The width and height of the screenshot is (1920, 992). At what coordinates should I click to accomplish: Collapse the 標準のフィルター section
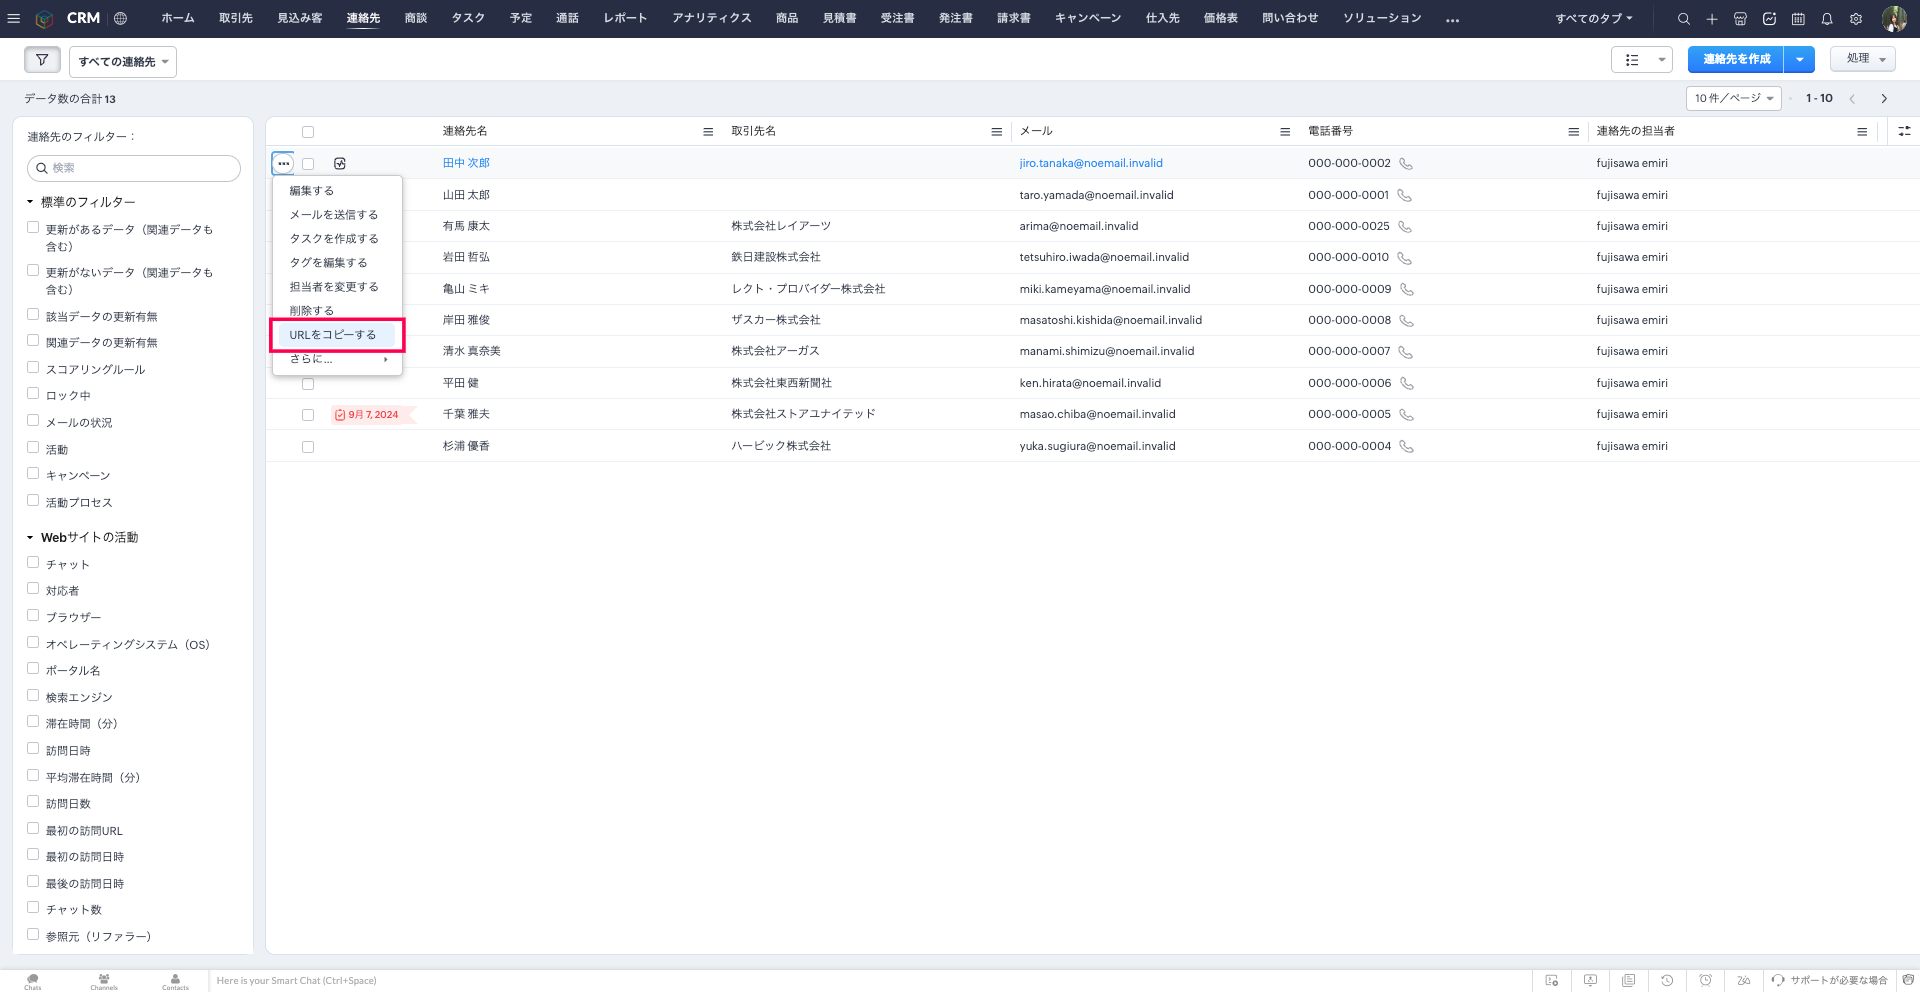pos(30,202)
